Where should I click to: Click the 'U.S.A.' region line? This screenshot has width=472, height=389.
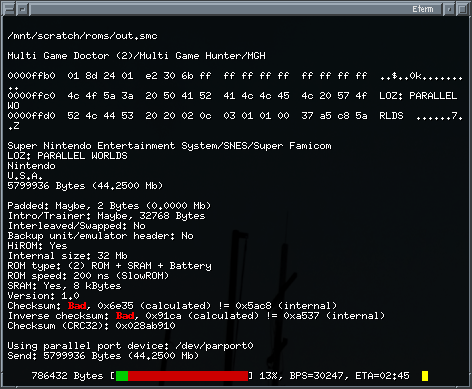point(25,176)
